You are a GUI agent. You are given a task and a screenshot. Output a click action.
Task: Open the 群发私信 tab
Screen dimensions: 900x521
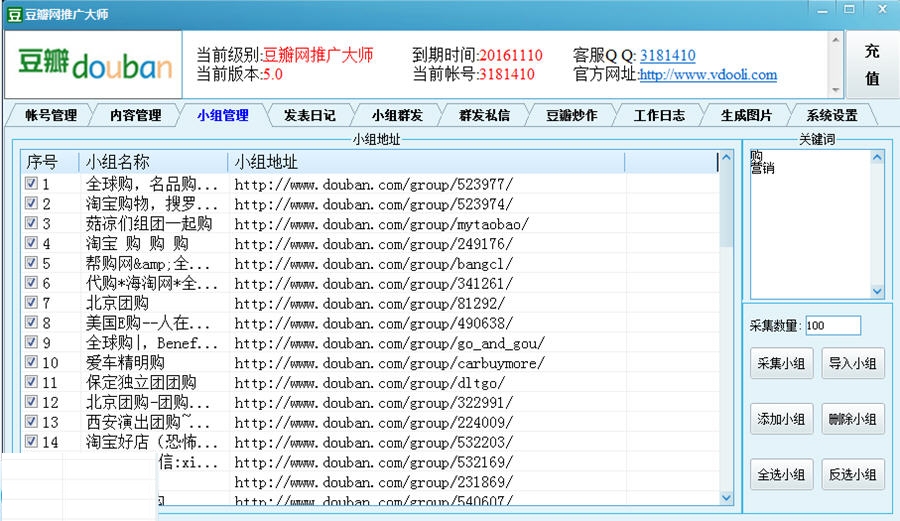click(x=484, y=115)
